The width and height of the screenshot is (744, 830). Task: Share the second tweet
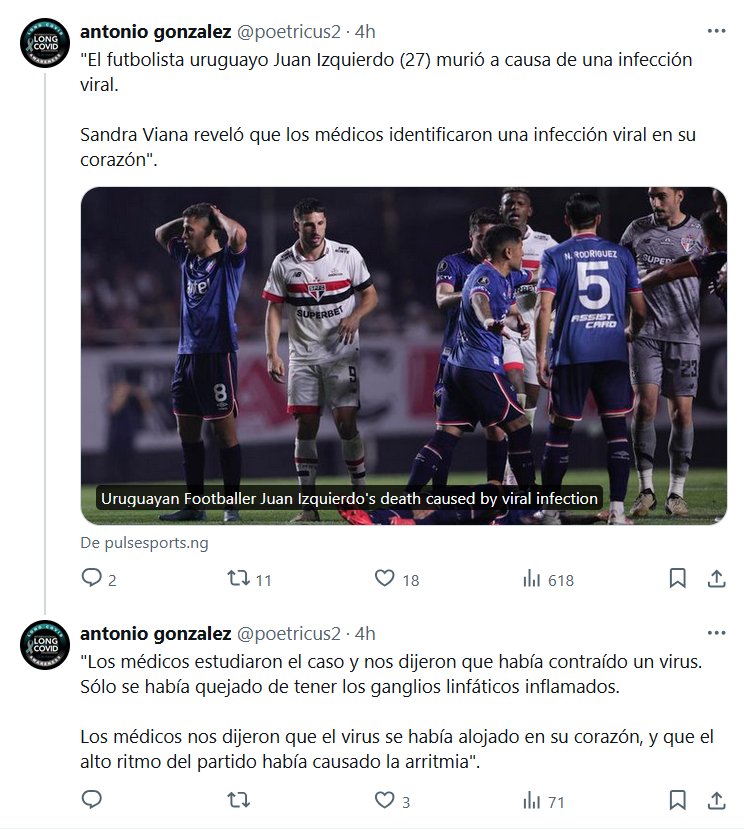(x=716, y=800)
